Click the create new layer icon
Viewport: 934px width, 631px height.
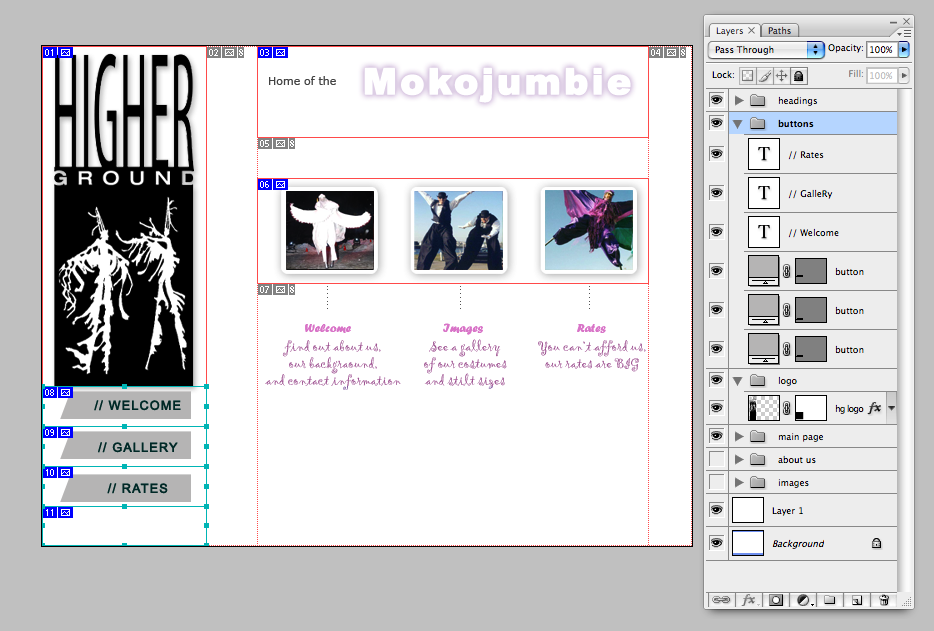pyautogui.click(x=856, y=600)
